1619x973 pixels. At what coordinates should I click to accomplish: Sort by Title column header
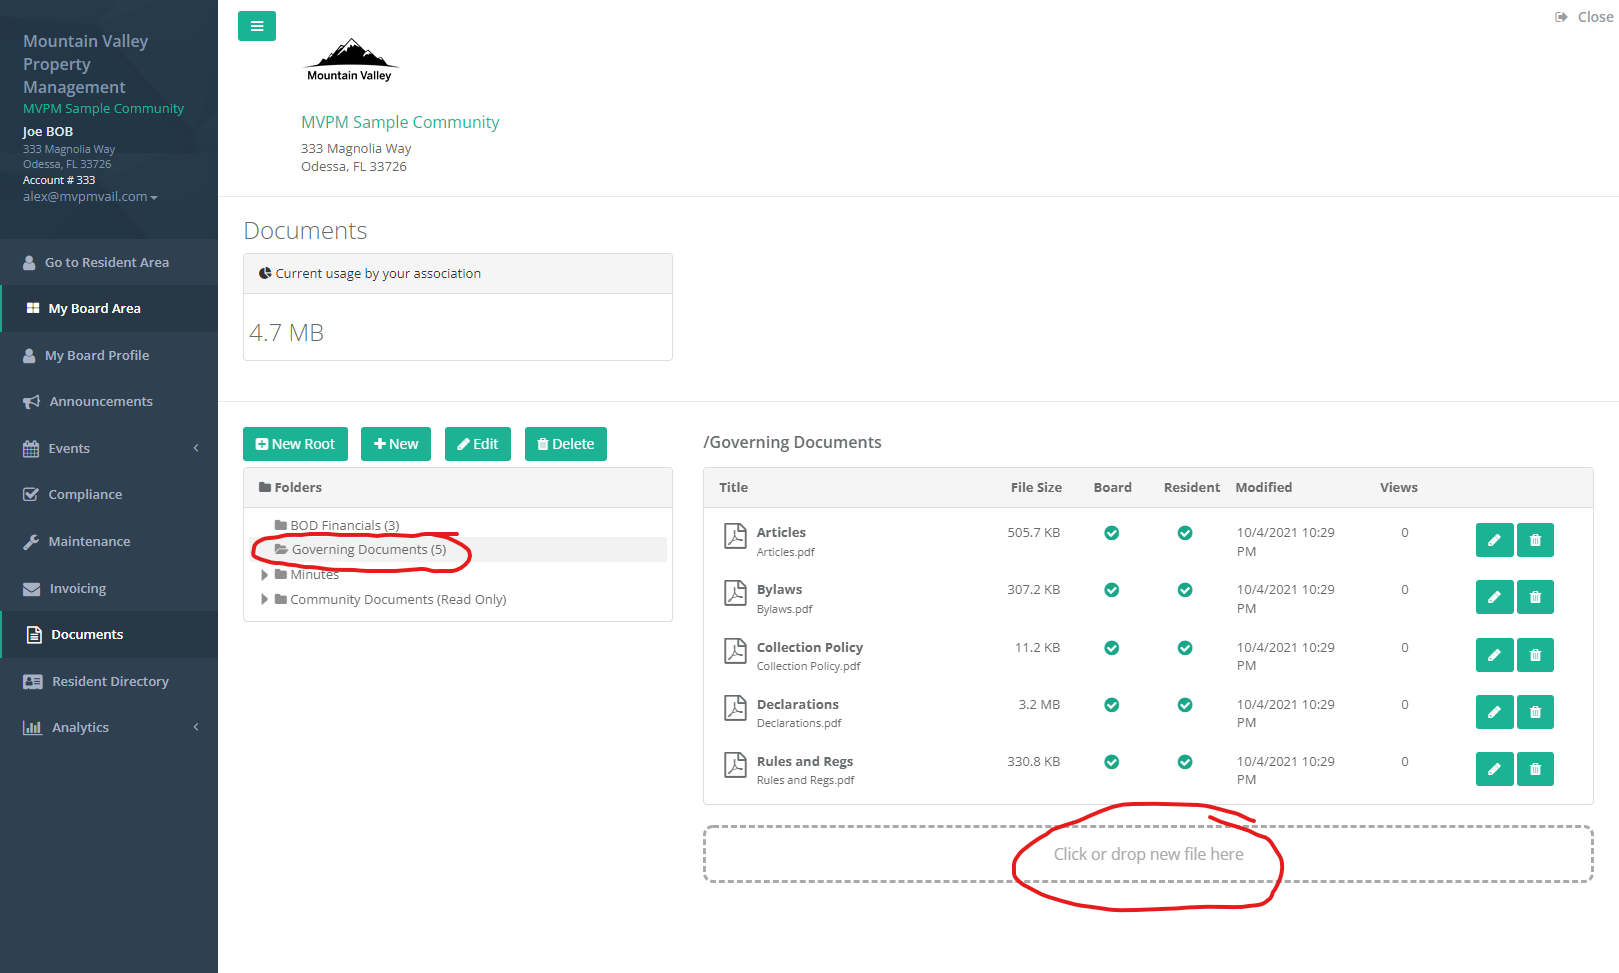pos(733,487)
